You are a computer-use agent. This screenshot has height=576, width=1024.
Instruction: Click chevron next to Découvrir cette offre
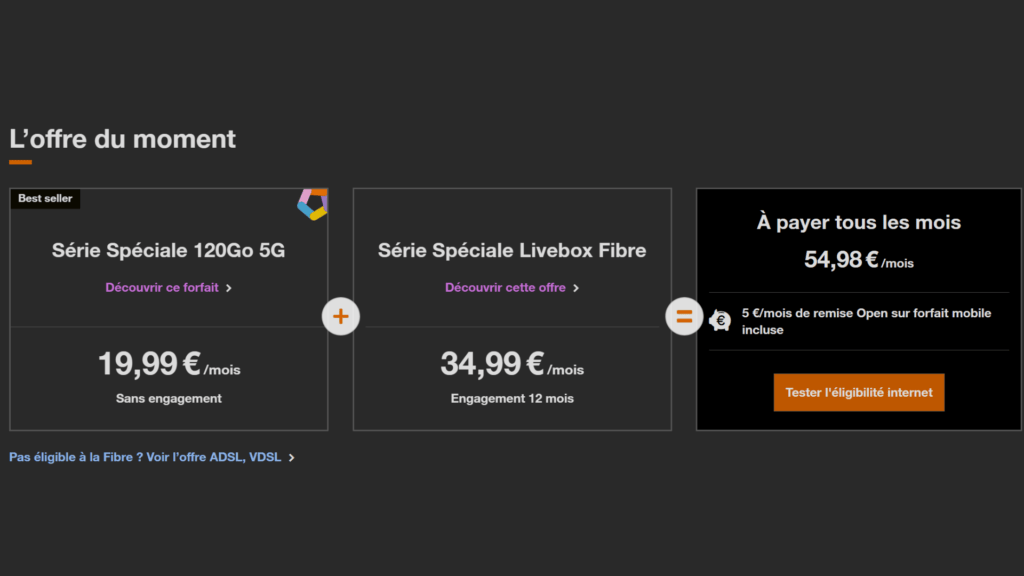575,288
